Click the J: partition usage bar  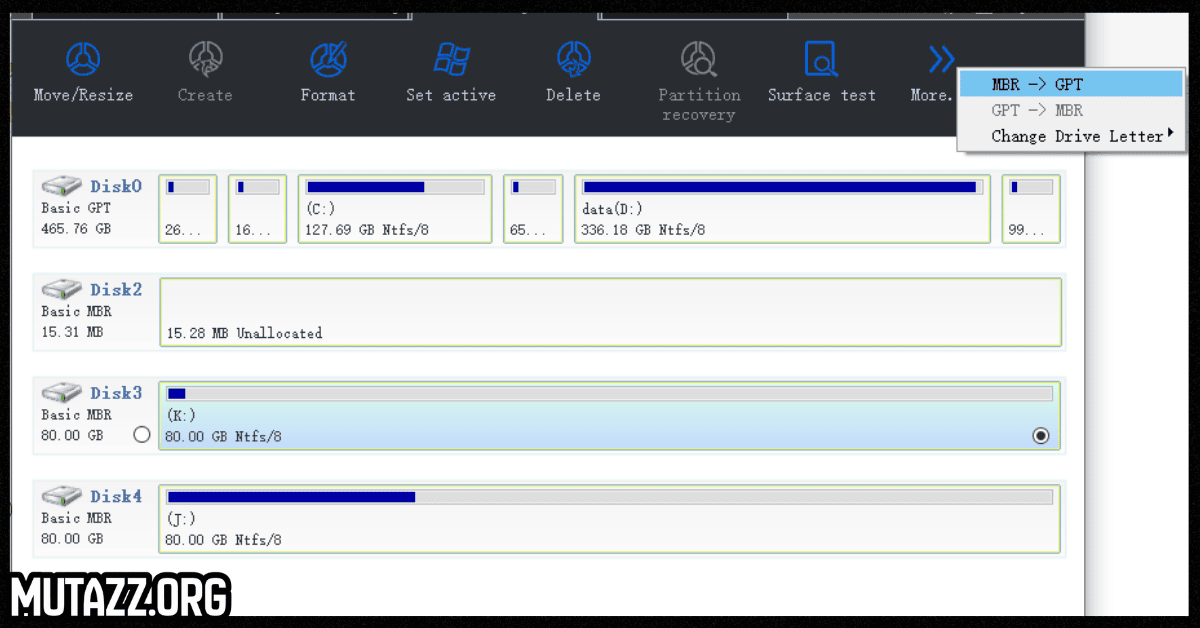pos(609,497)
